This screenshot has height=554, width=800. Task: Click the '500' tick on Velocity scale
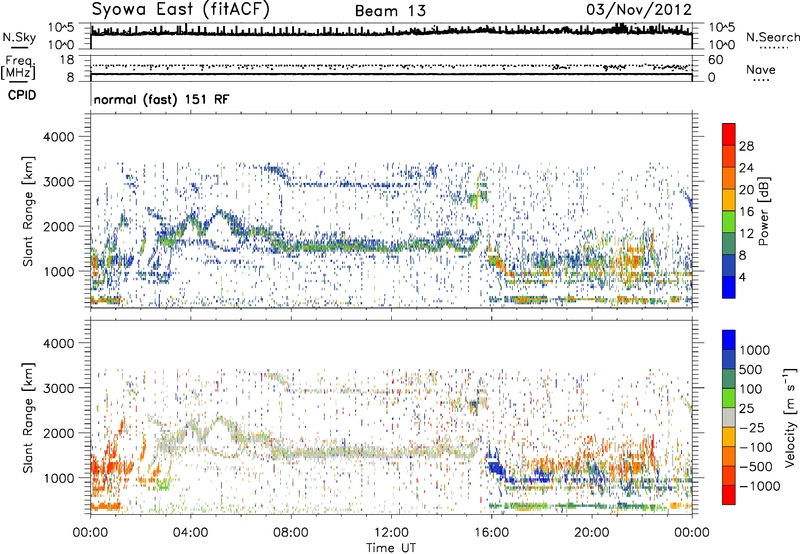[751, 370]
